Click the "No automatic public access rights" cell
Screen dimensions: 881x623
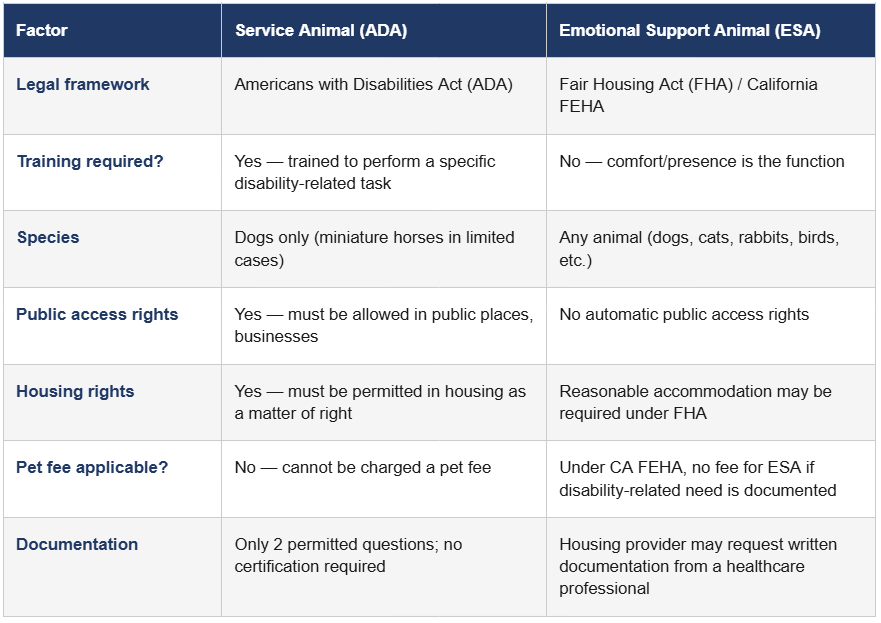click(684, 315)
